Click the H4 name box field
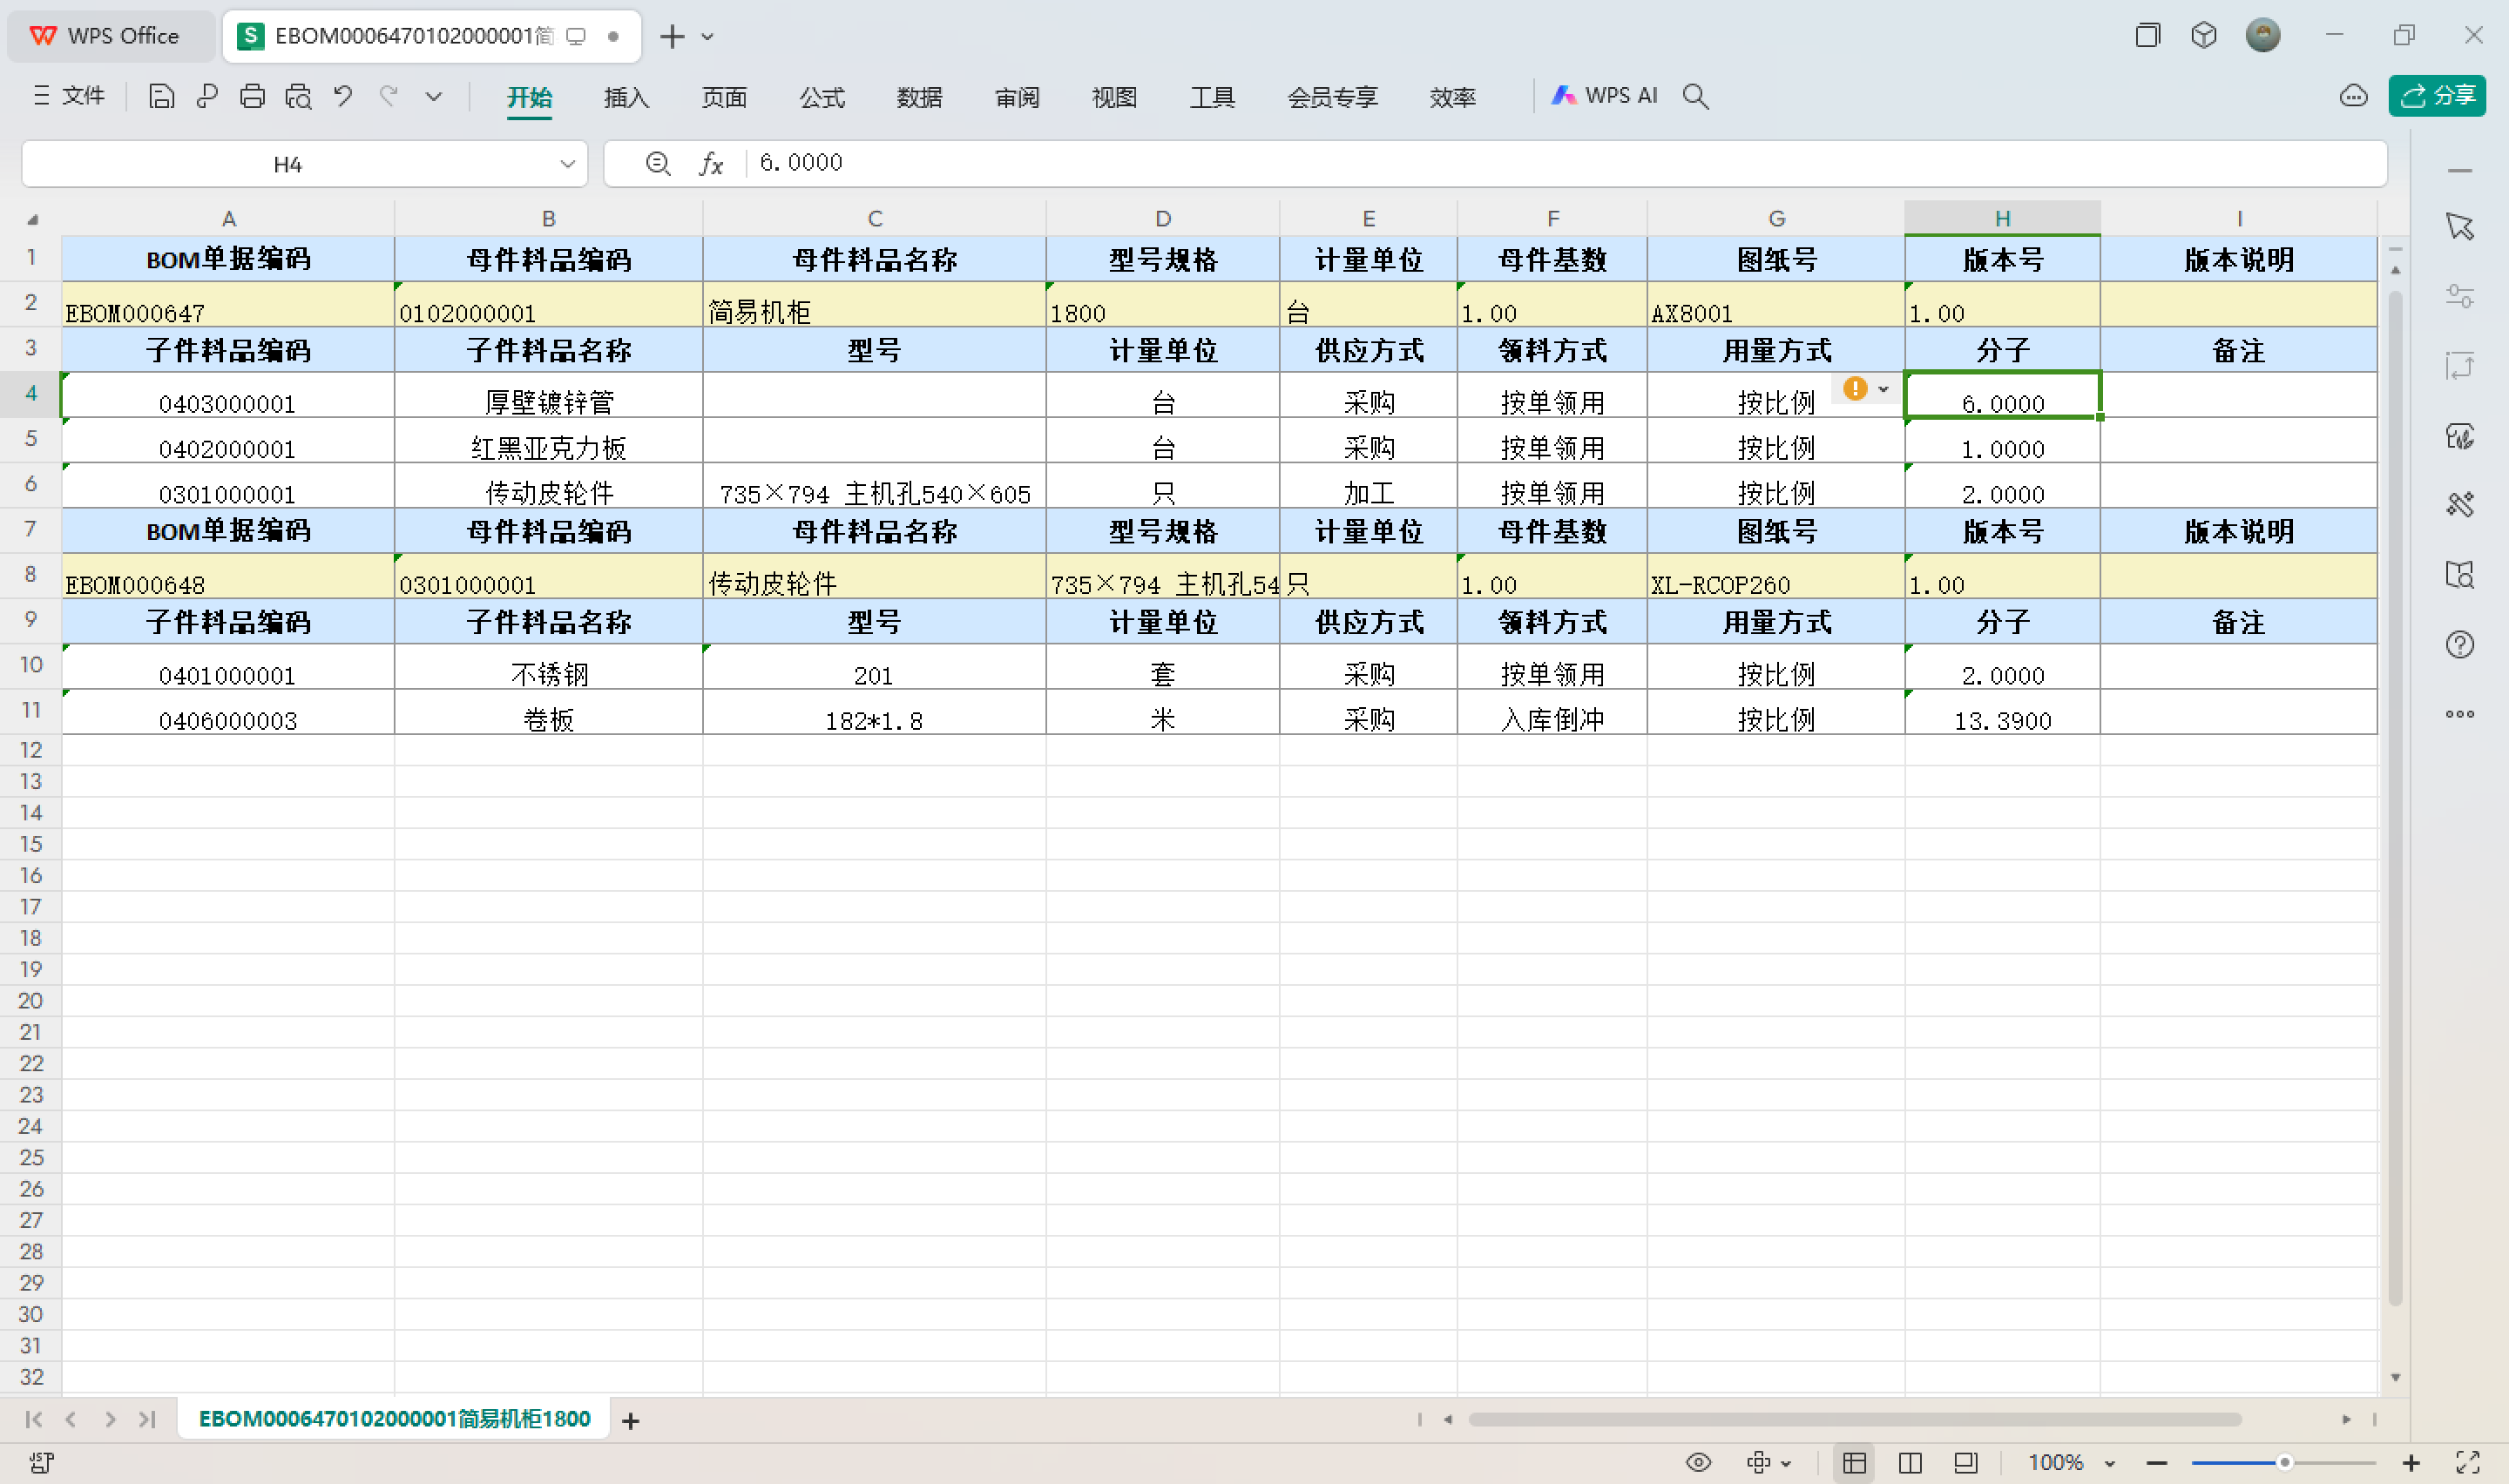Image resolution: width=2509 pixels, height=1484 pixels. pos(287,164)
